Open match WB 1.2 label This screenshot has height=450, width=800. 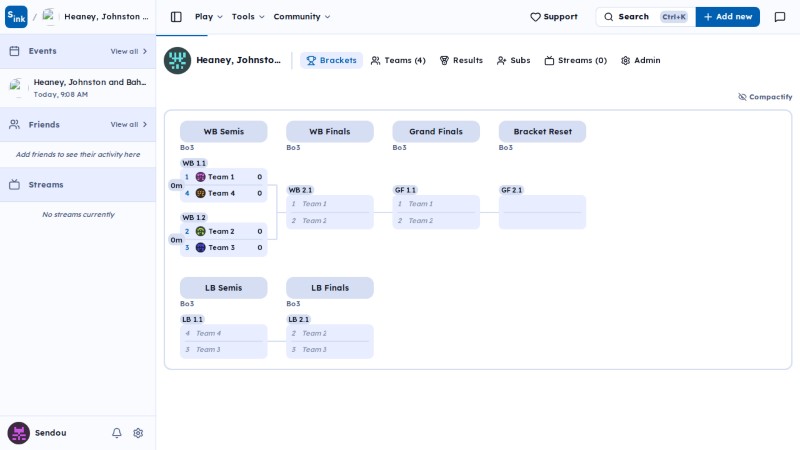click(x=194, y=217)
